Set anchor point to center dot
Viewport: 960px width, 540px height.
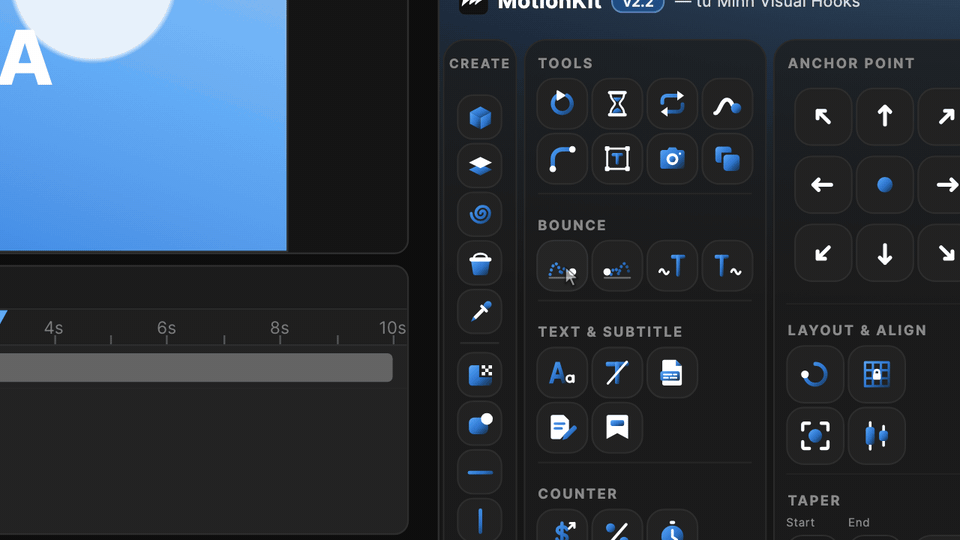point(885,184)
